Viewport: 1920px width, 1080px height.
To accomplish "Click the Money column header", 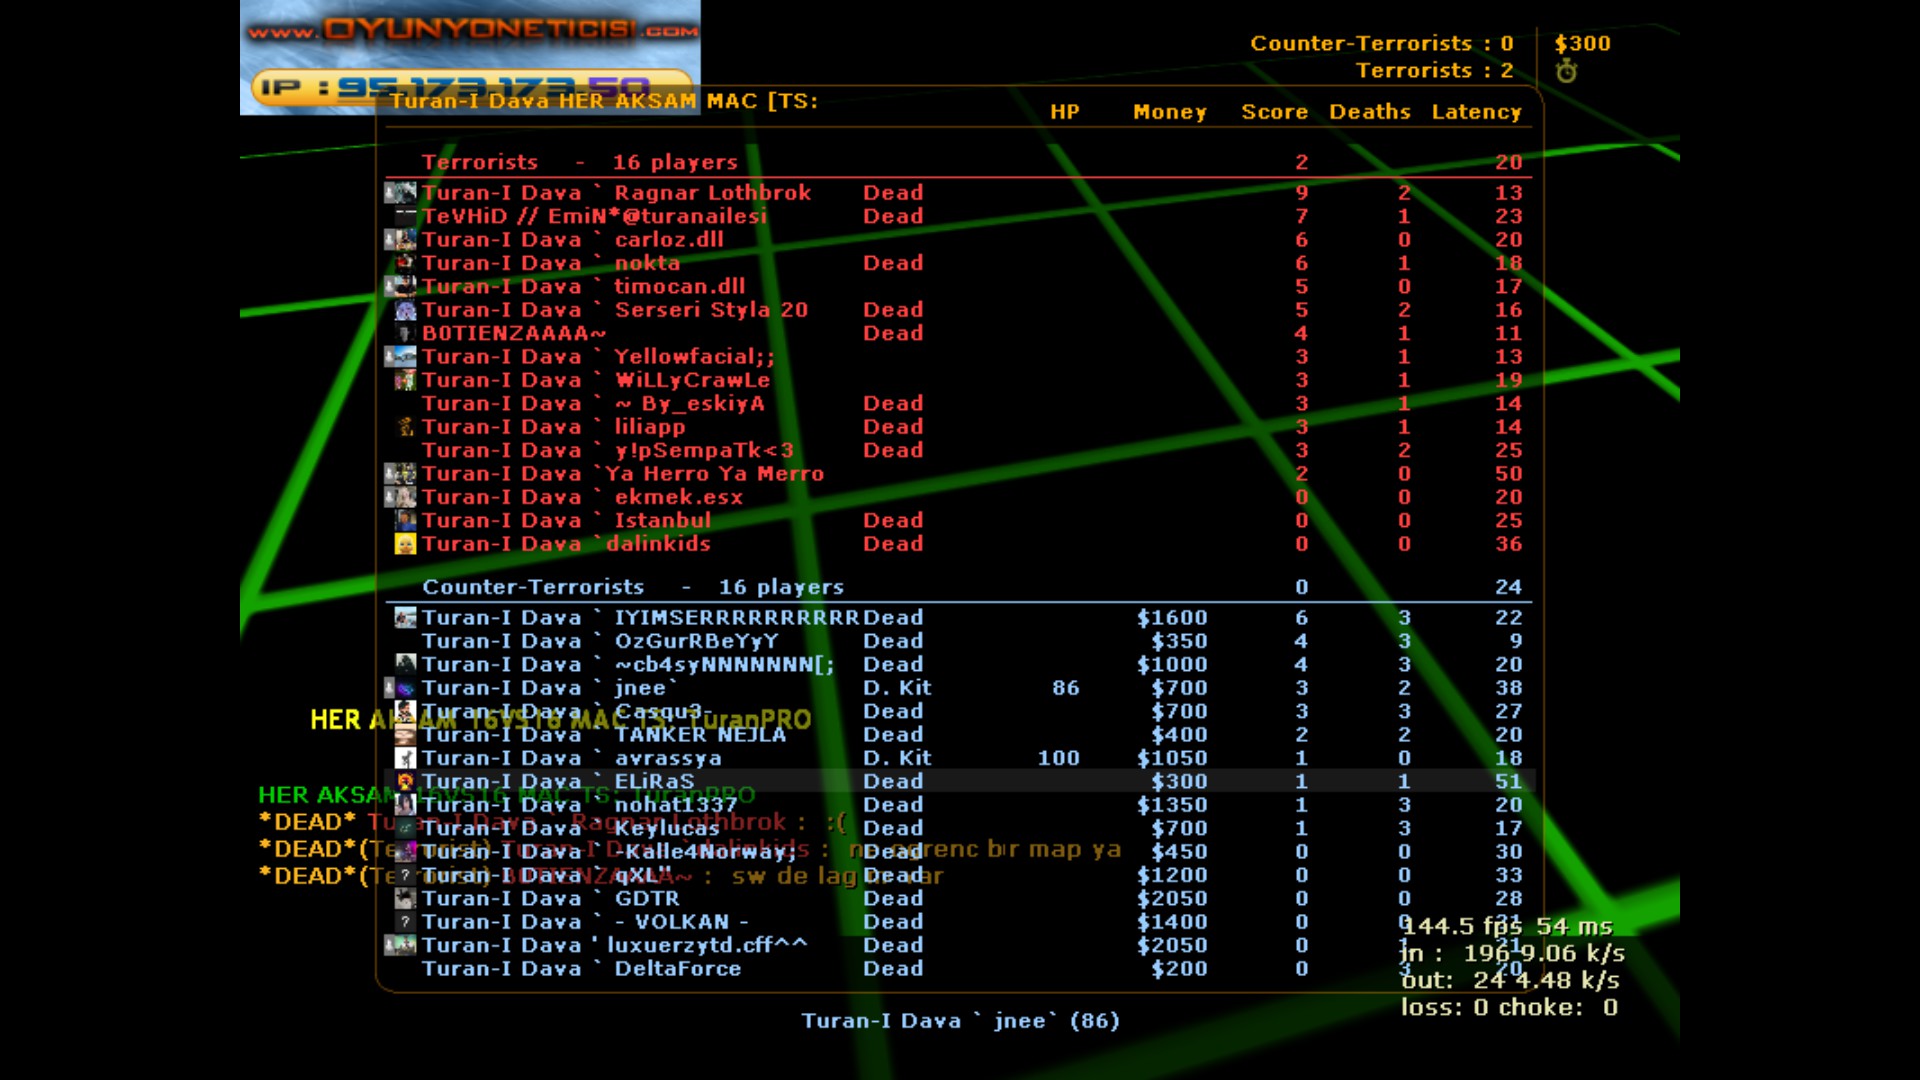I will (1170, 112).
